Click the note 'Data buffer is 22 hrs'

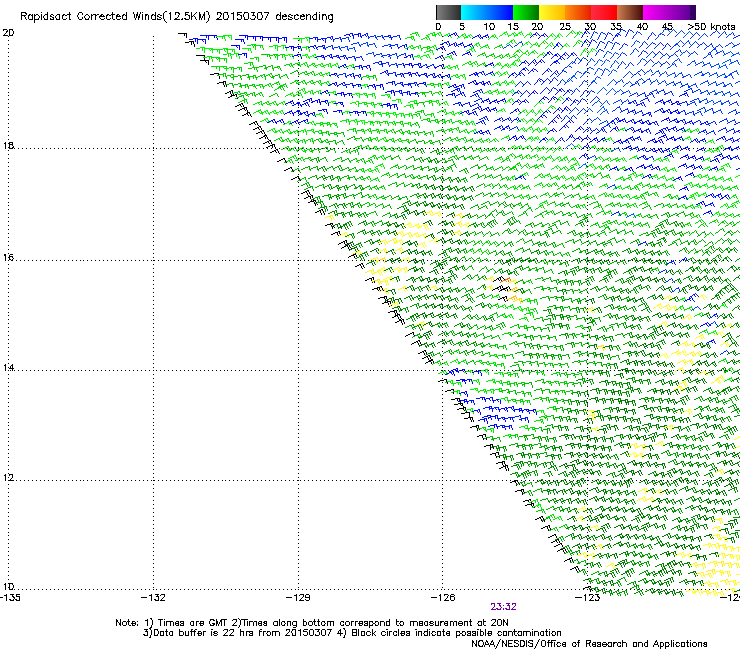[x=205, y=633]
